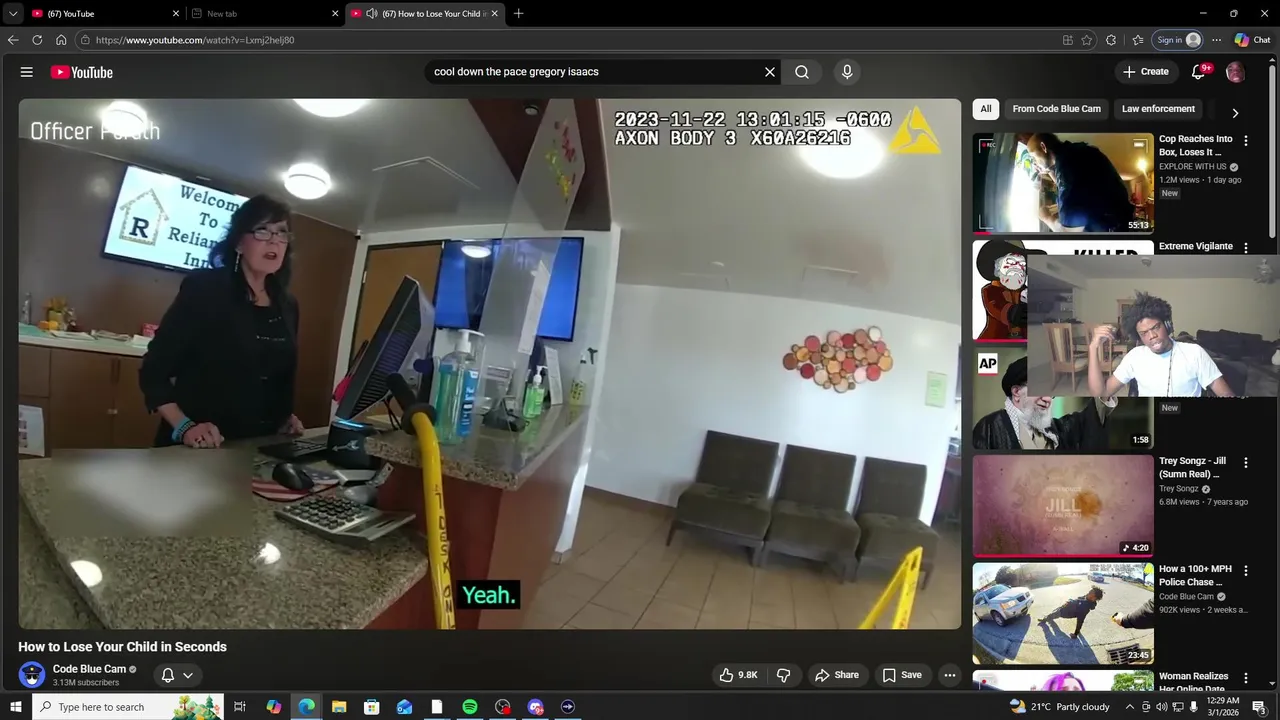Open Microsoft Store from taskbar

tap(371, 707)
